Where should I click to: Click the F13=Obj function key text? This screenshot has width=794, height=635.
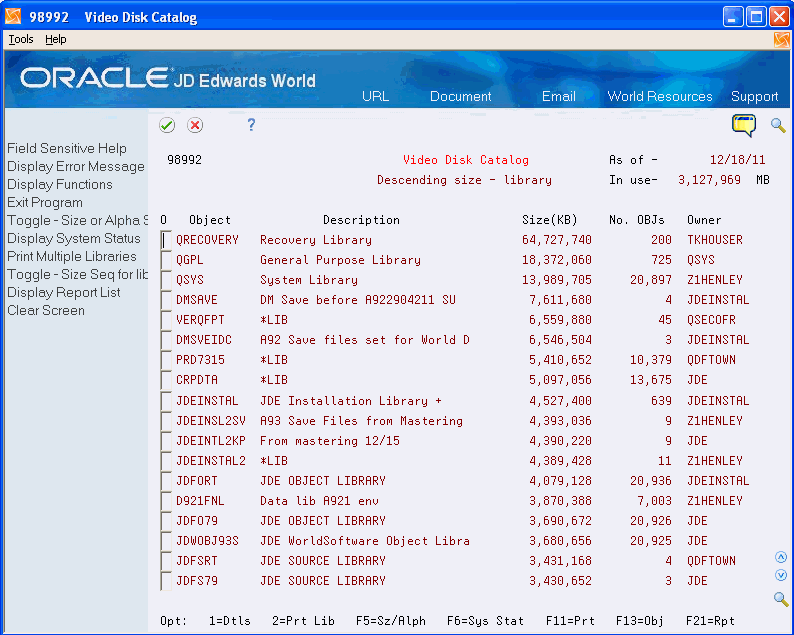click(640, 621)
